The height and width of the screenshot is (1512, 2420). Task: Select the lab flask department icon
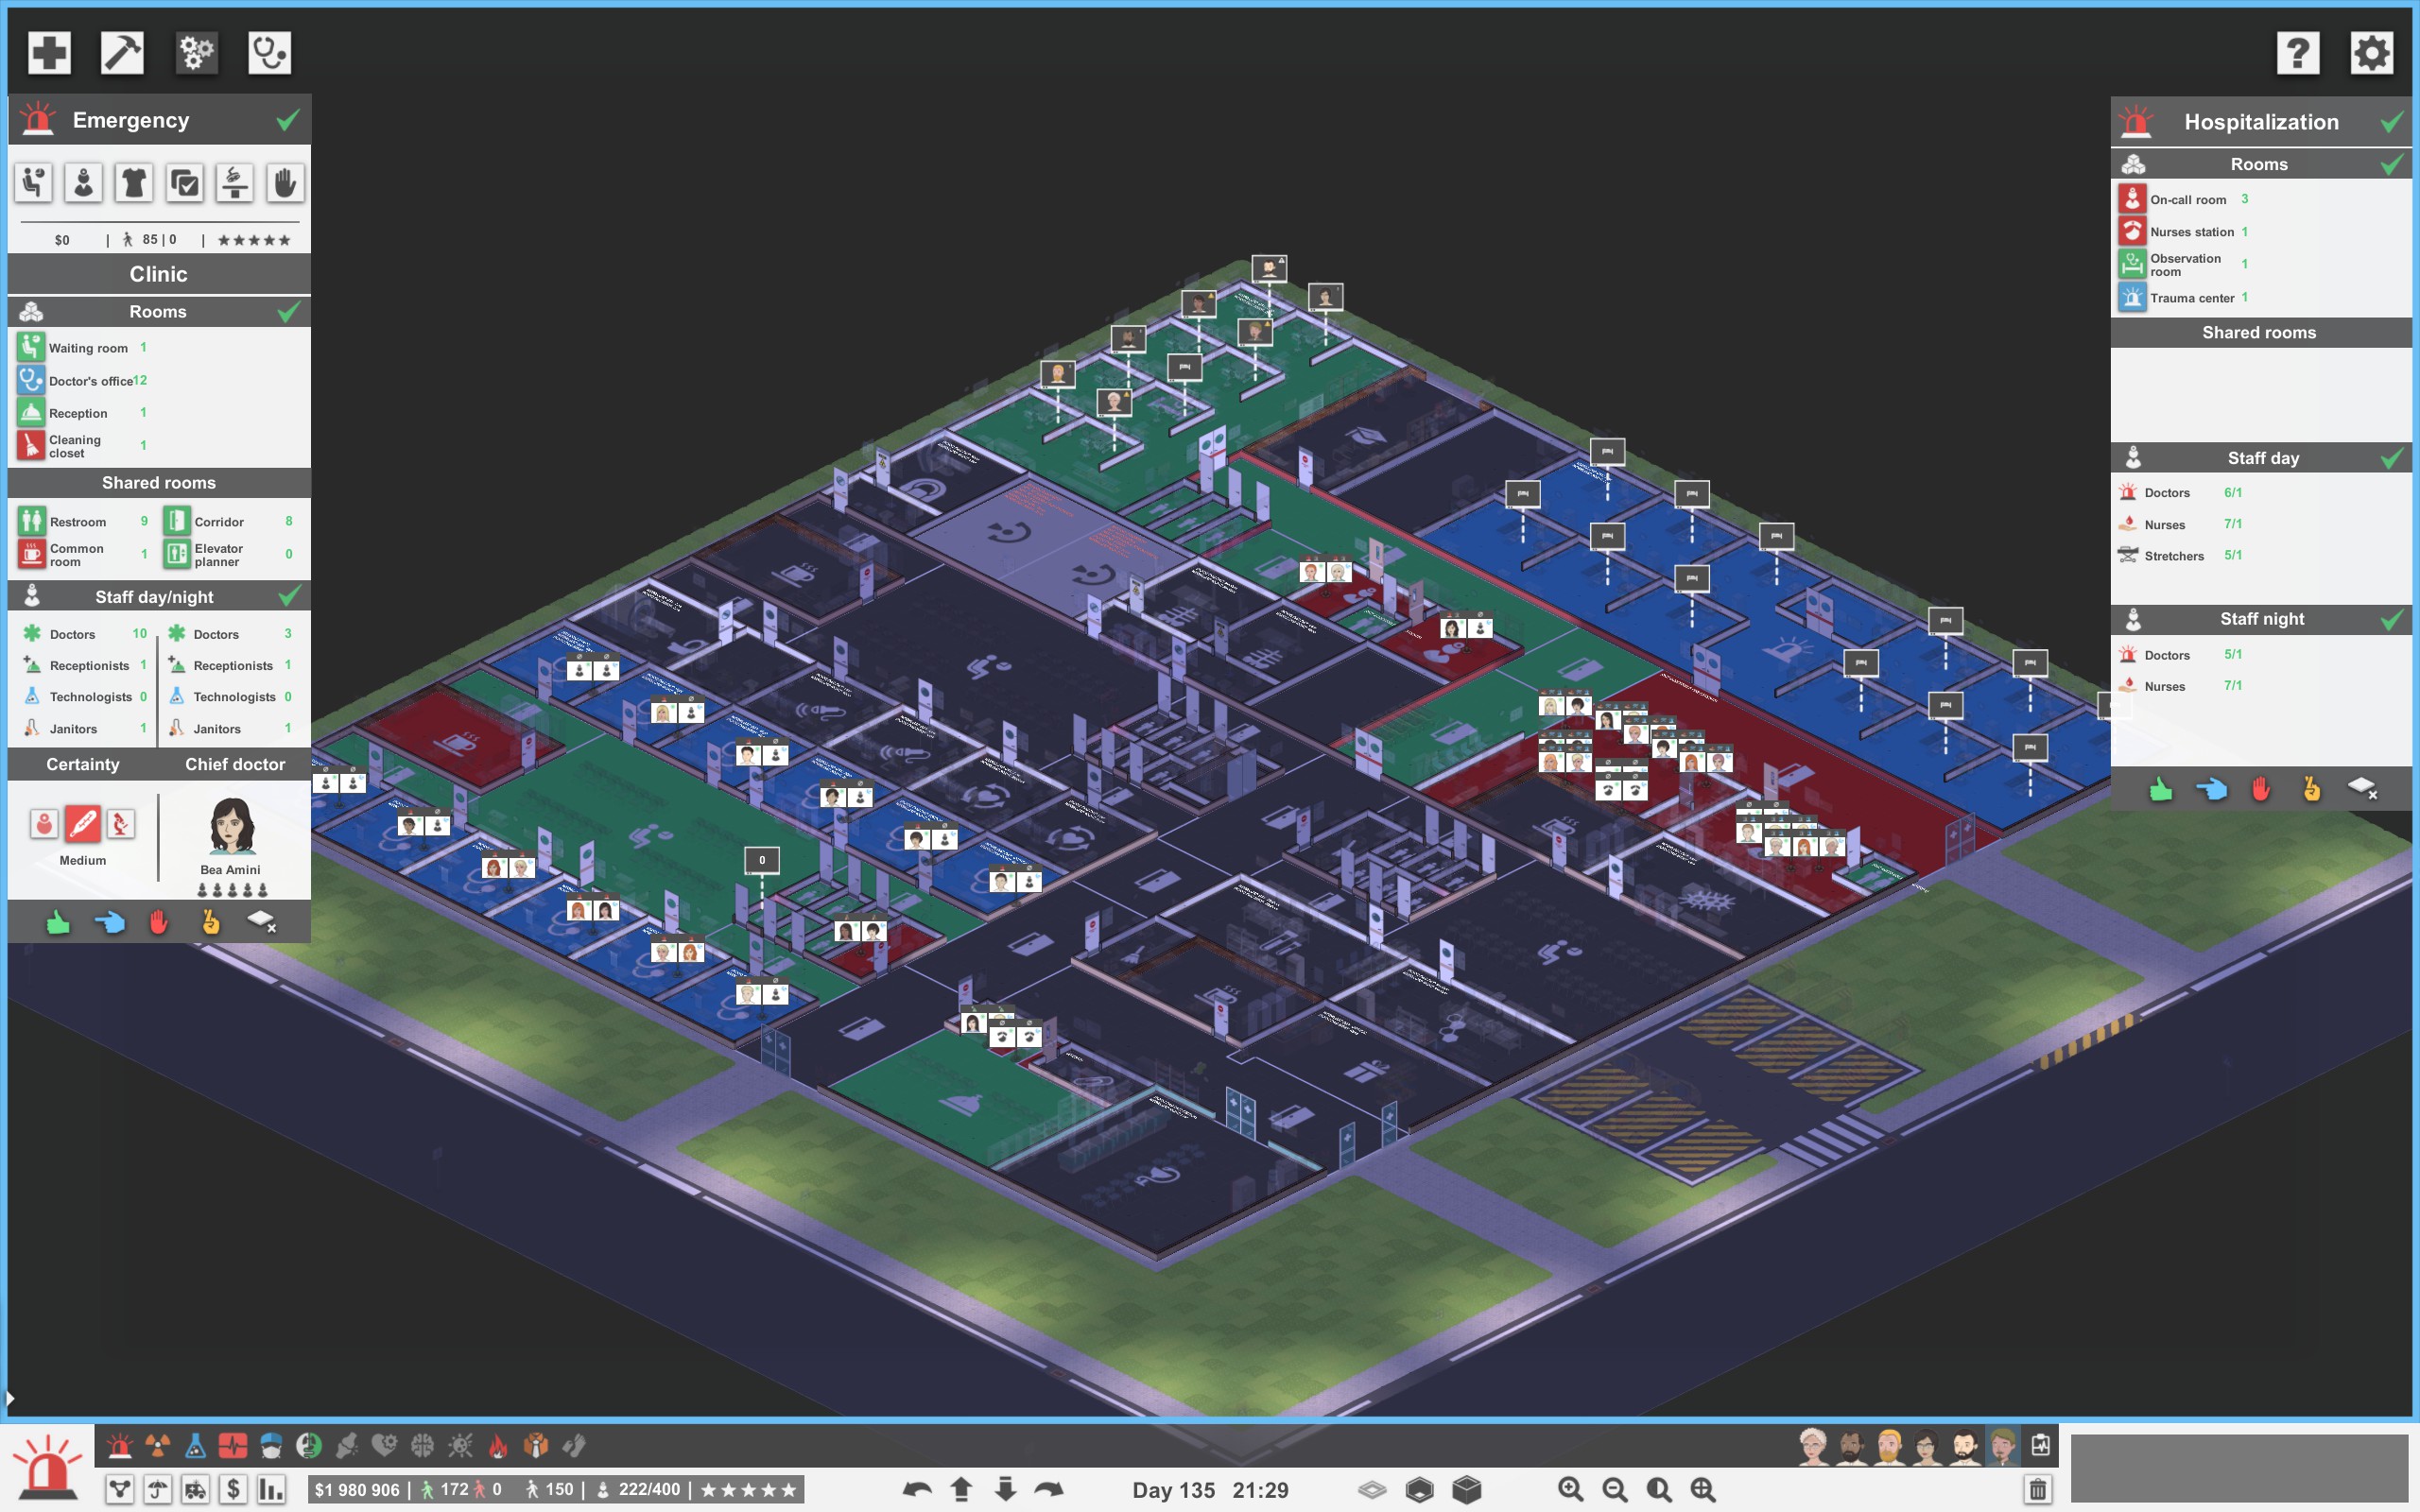[196, 1445]
